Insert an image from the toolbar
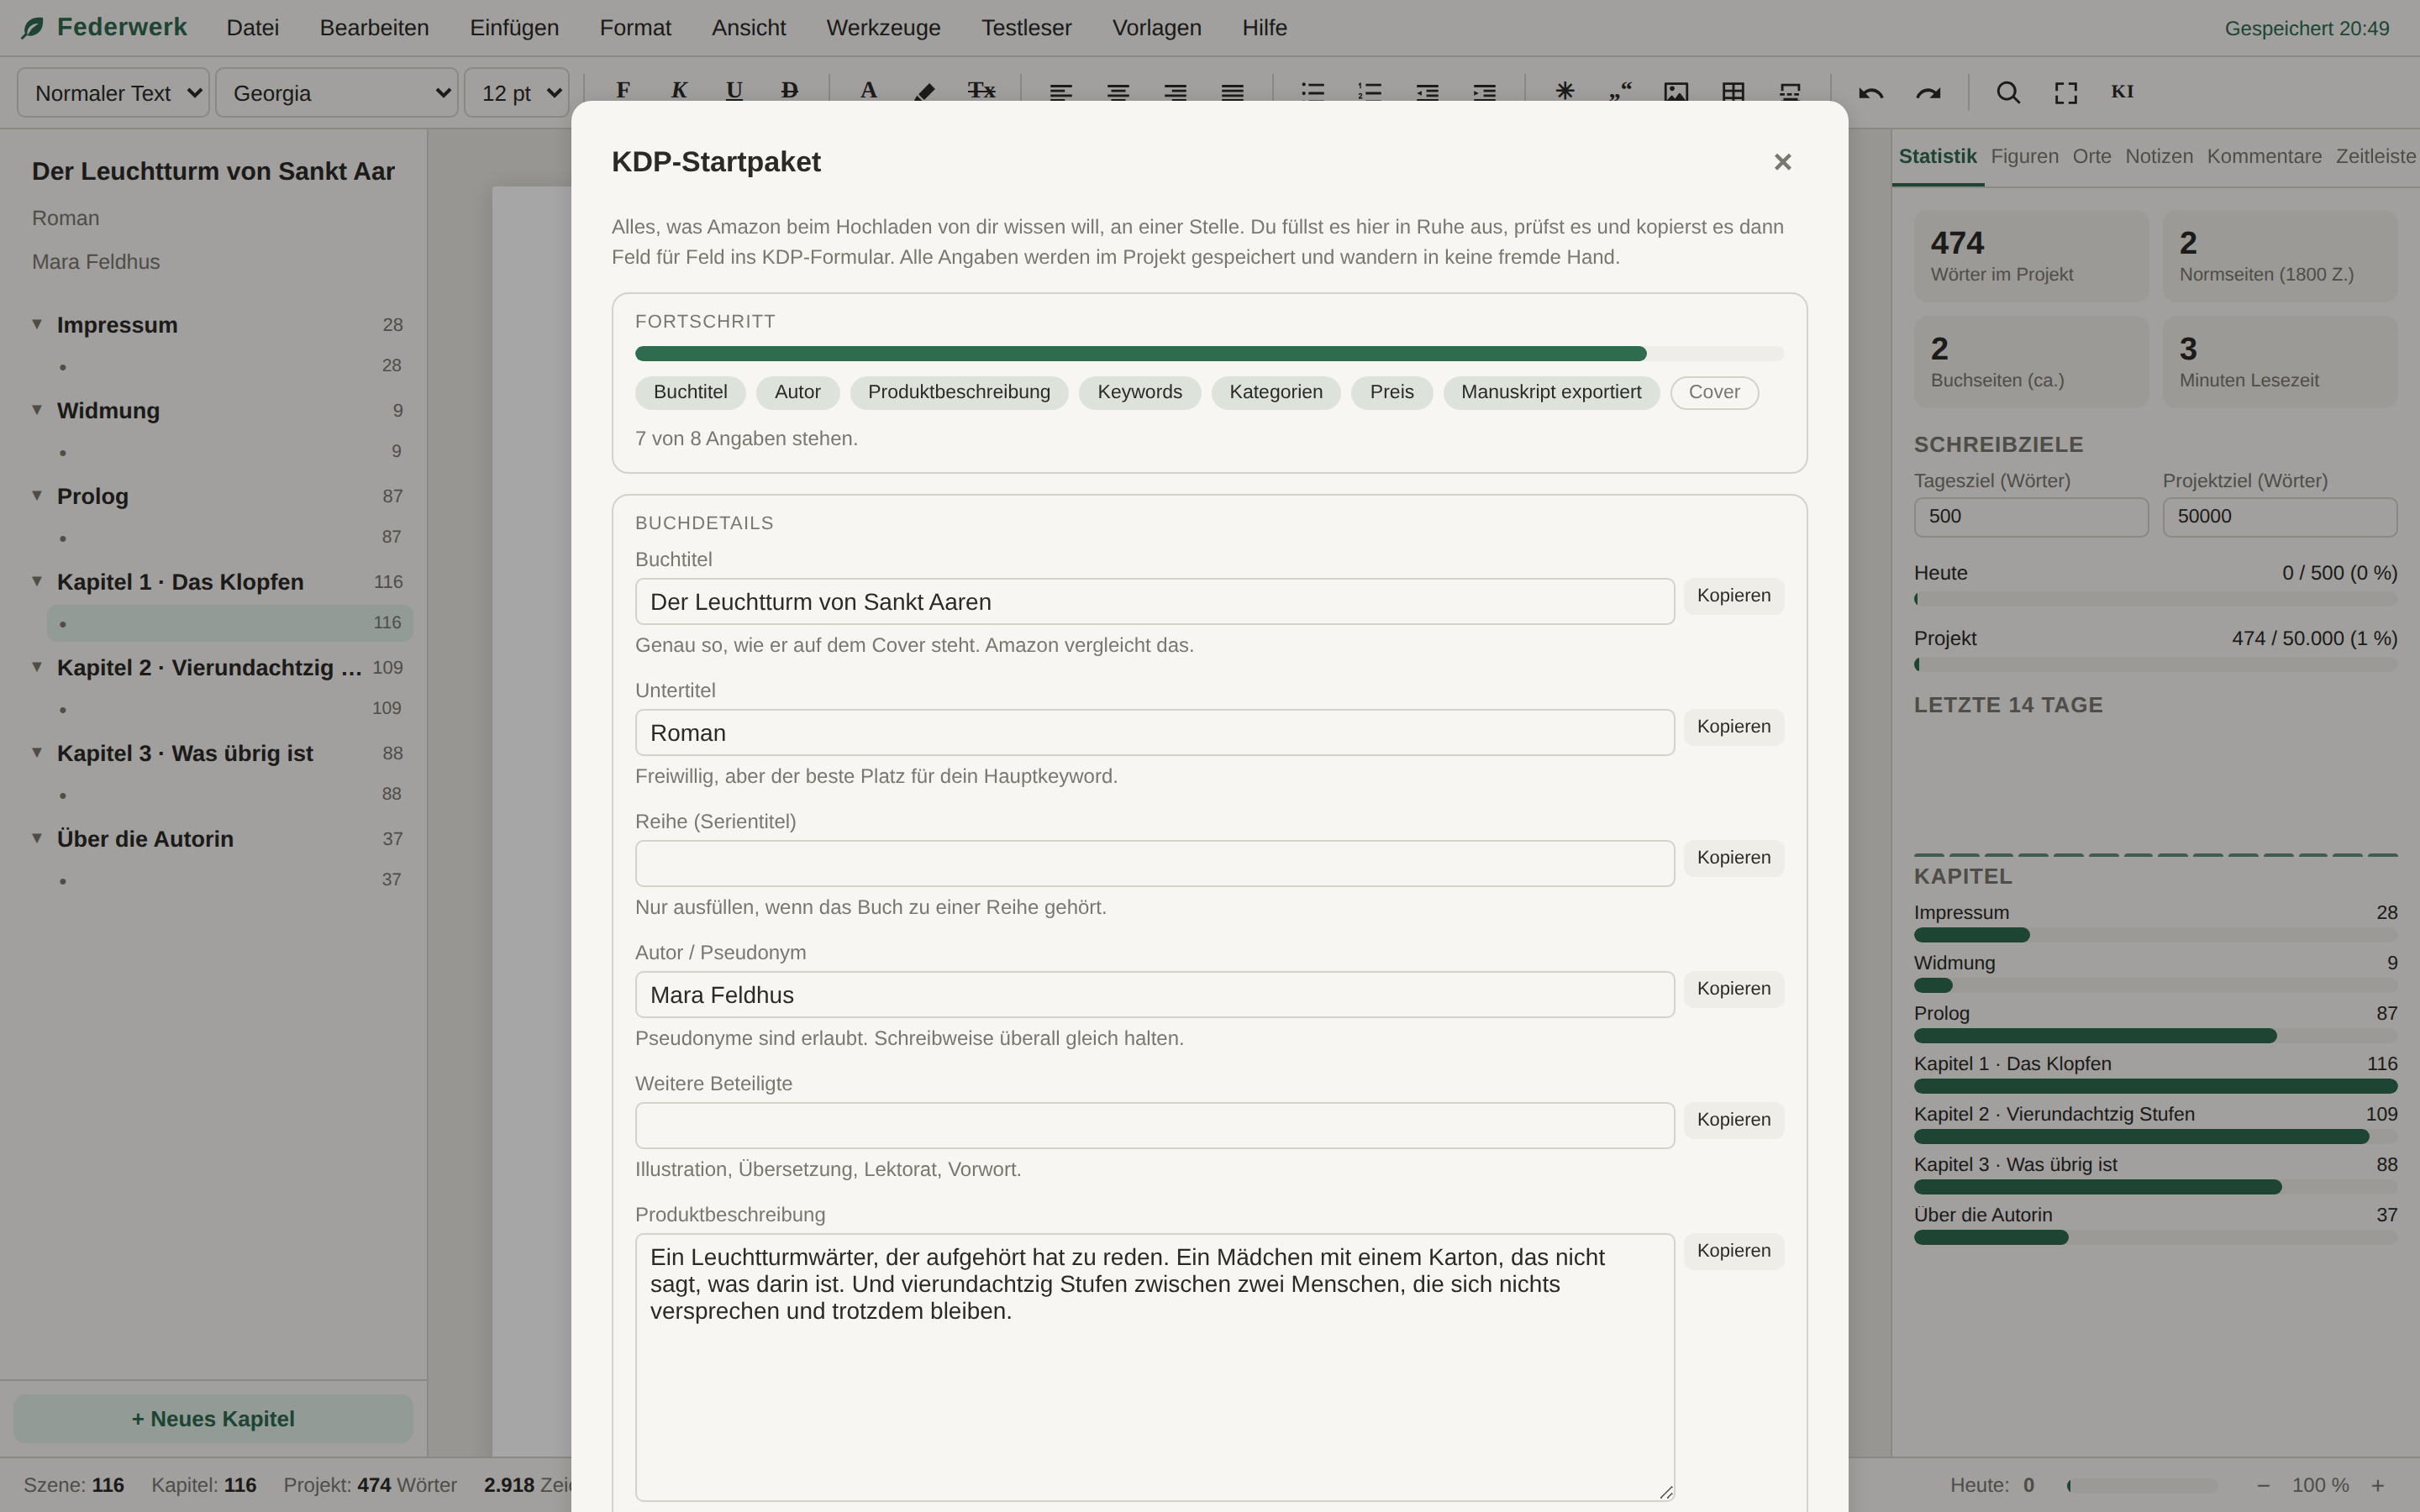 click(1676, 92)
